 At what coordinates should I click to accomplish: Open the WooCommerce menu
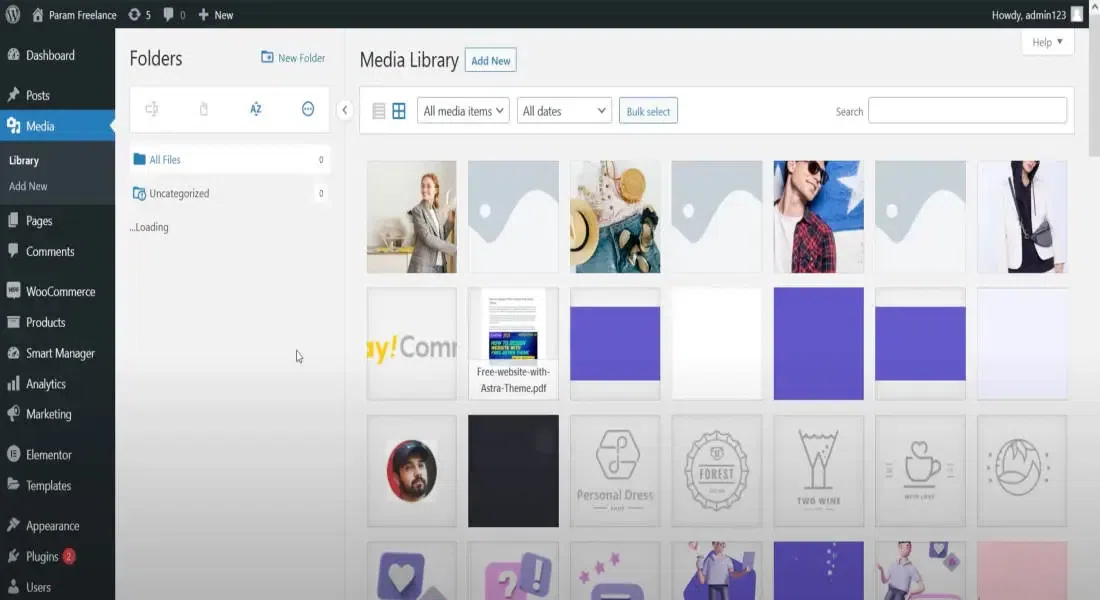point(58,292)
